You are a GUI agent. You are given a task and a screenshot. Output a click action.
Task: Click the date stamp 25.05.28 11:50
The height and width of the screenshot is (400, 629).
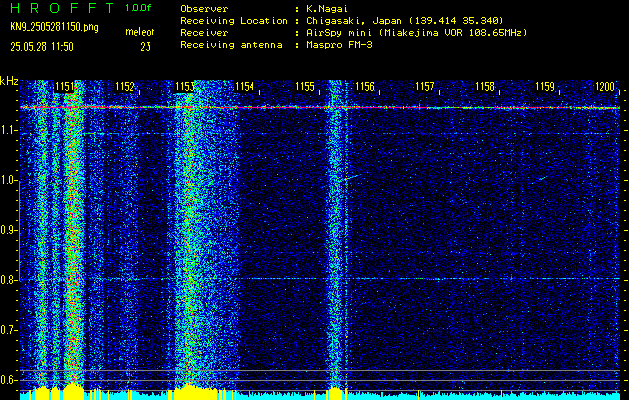tap(42, 47)
